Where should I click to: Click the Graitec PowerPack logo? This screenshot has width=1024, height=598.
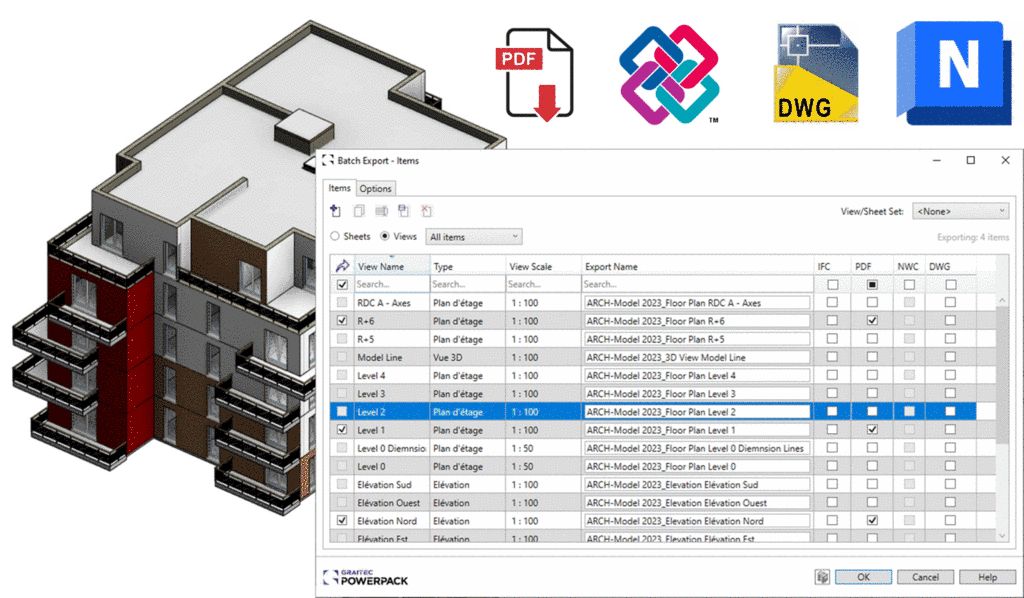pos(366,577)
